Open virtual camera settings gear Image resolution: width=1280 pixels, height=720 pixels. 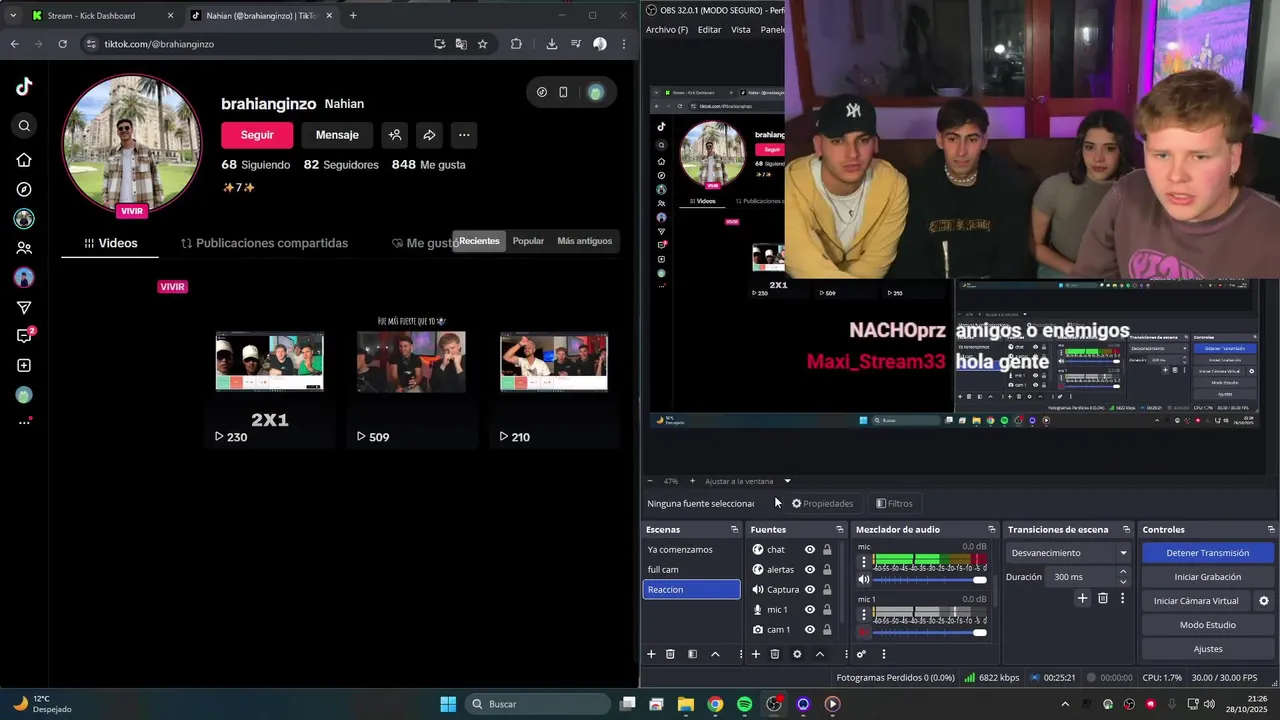click(x=1263, y=601)
